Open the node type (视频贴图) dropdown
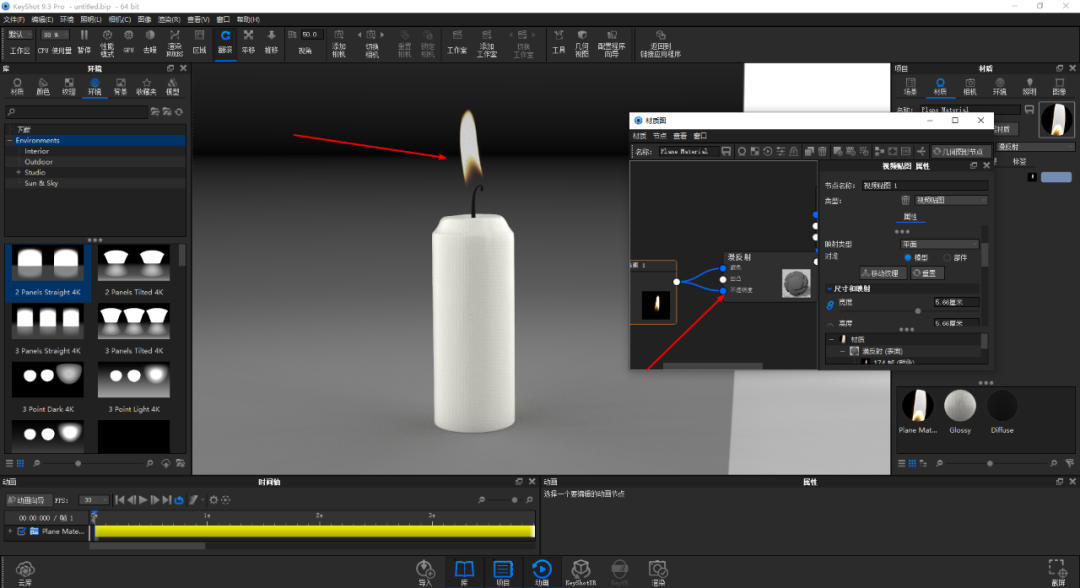This screenshot has height=588, width=1080. point(951,200)
